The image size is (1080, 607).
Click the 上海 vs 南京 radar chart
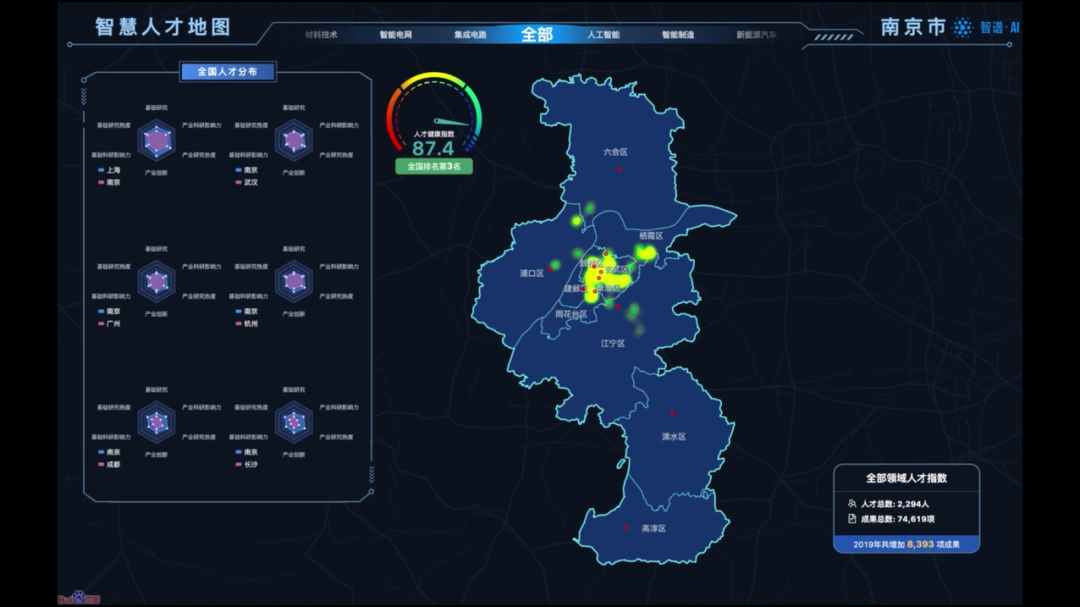tap(156, 140)
